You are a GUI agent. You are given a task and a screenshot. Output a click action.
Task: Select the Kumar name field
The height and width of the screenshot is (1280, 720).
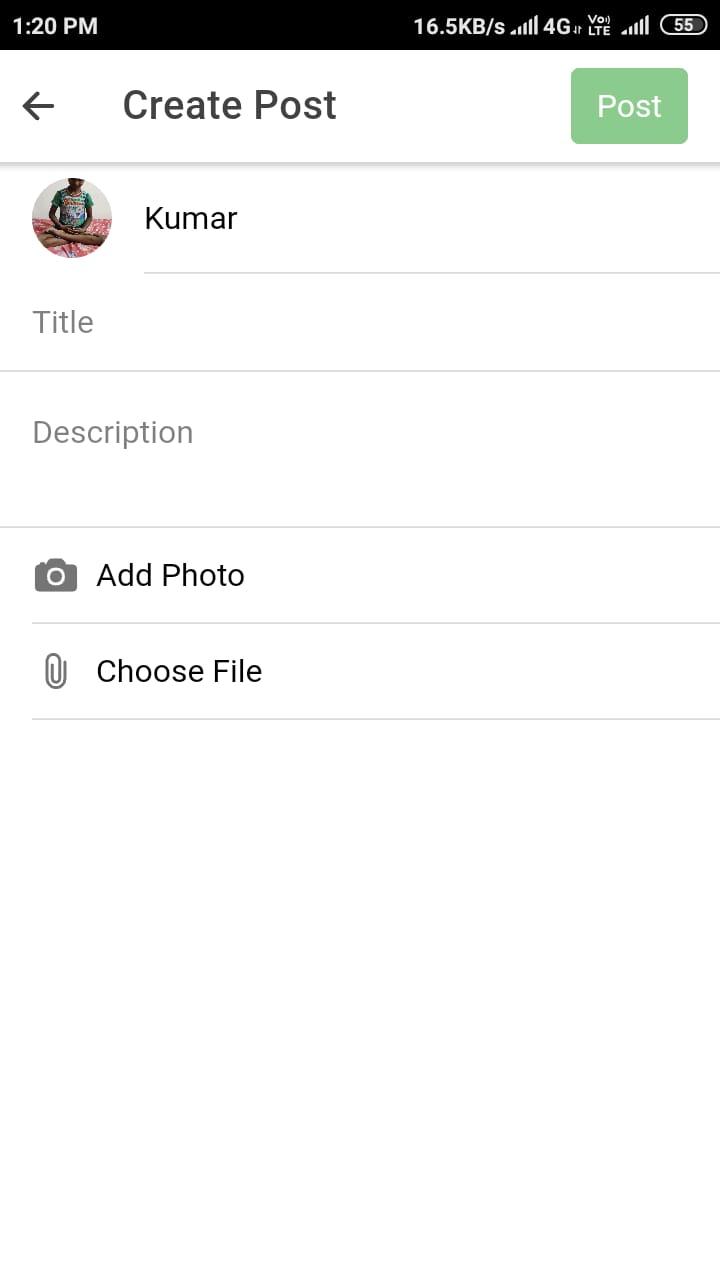432,218
